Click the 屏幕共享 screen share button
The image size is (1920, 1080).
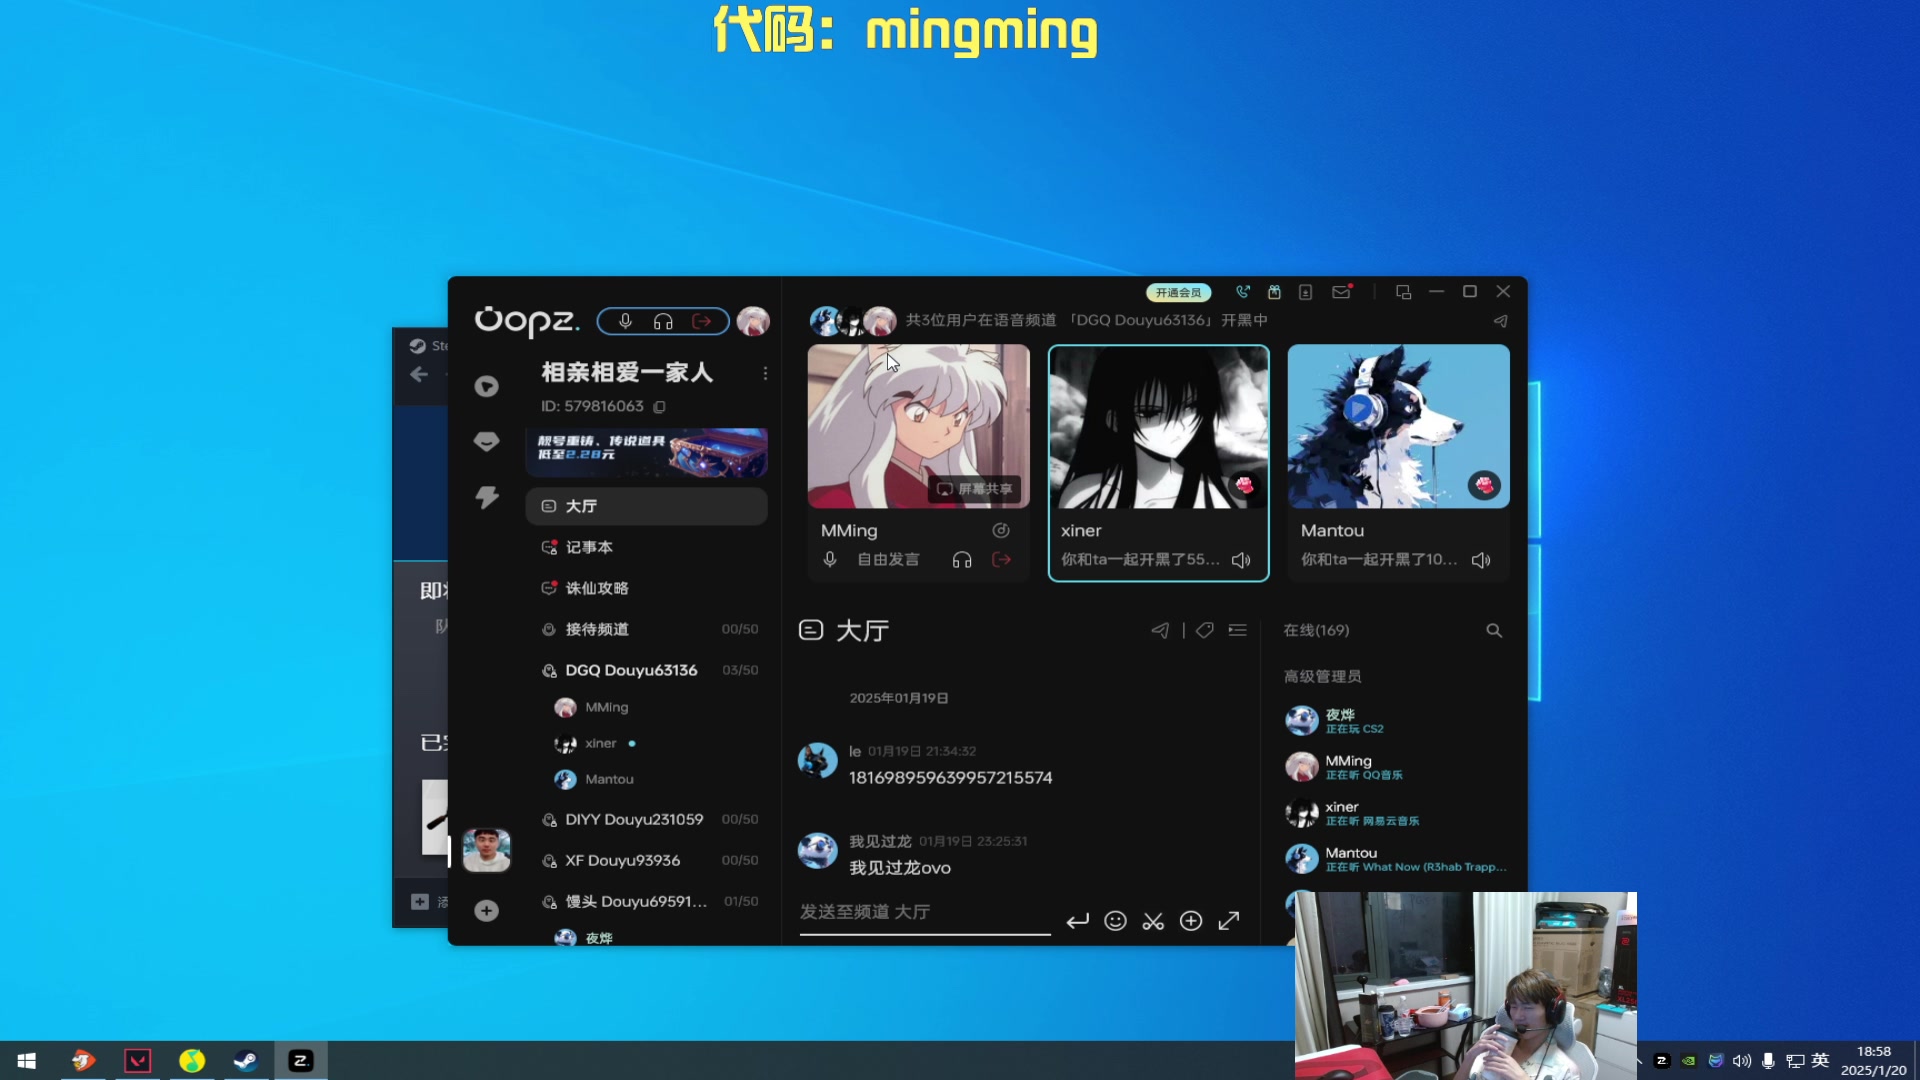(x=975, y=489)
